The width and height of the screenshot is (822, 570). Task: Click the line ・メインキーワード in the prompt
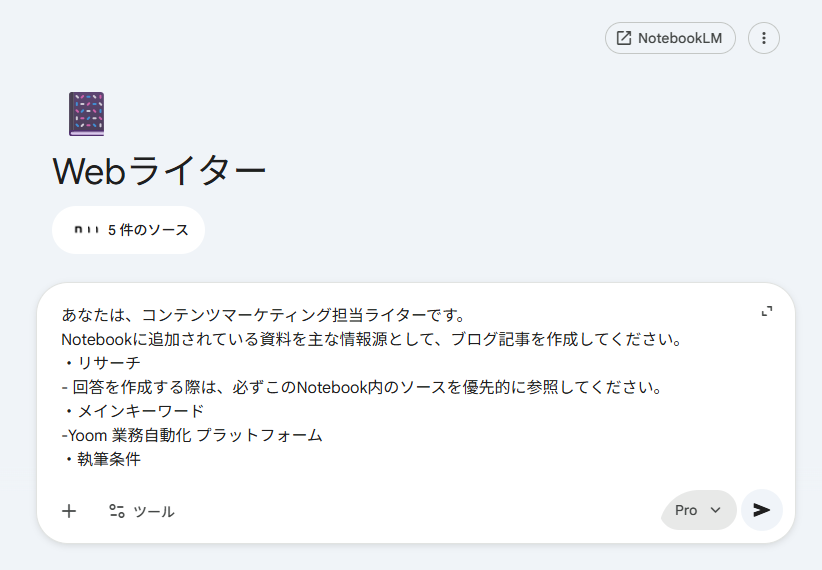(x=133, y=411)
